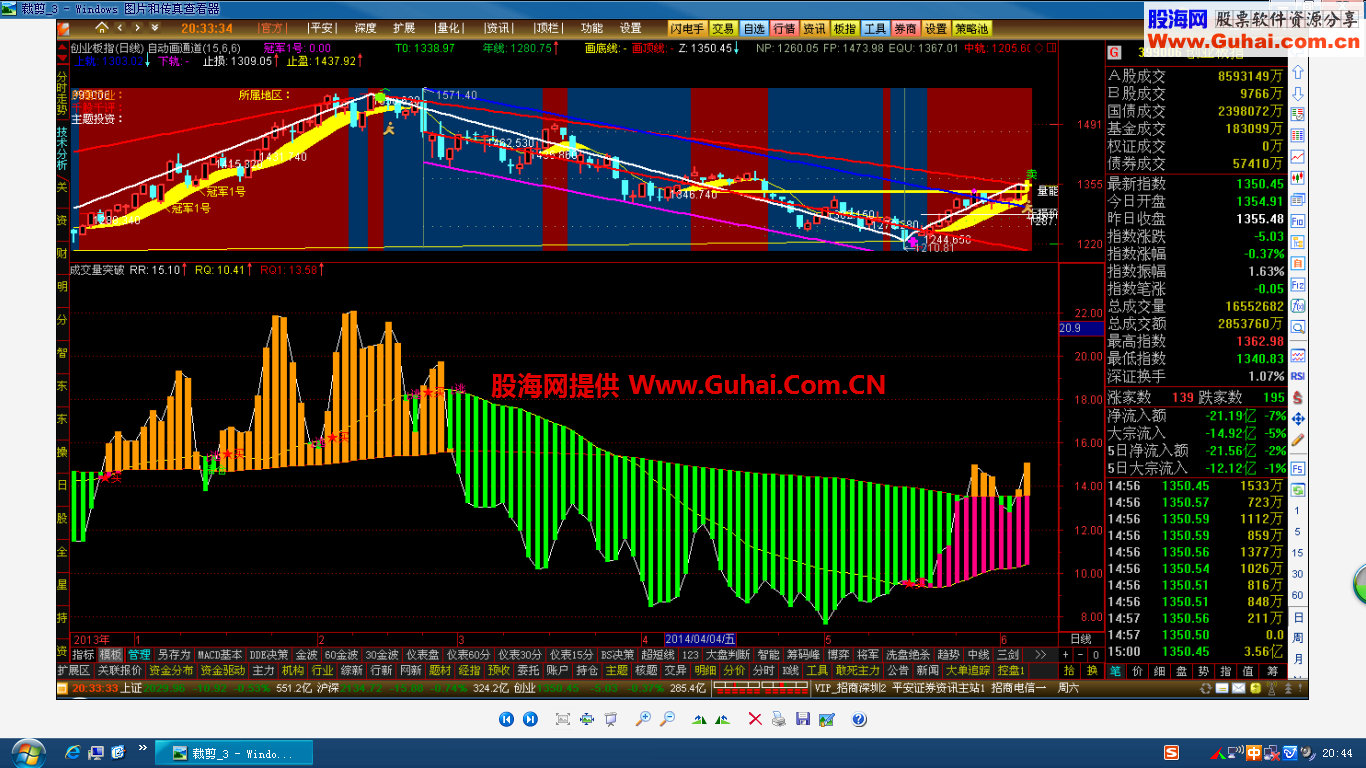Click the 闪电手 button
1366x768 pixels.
coord(690,28)
